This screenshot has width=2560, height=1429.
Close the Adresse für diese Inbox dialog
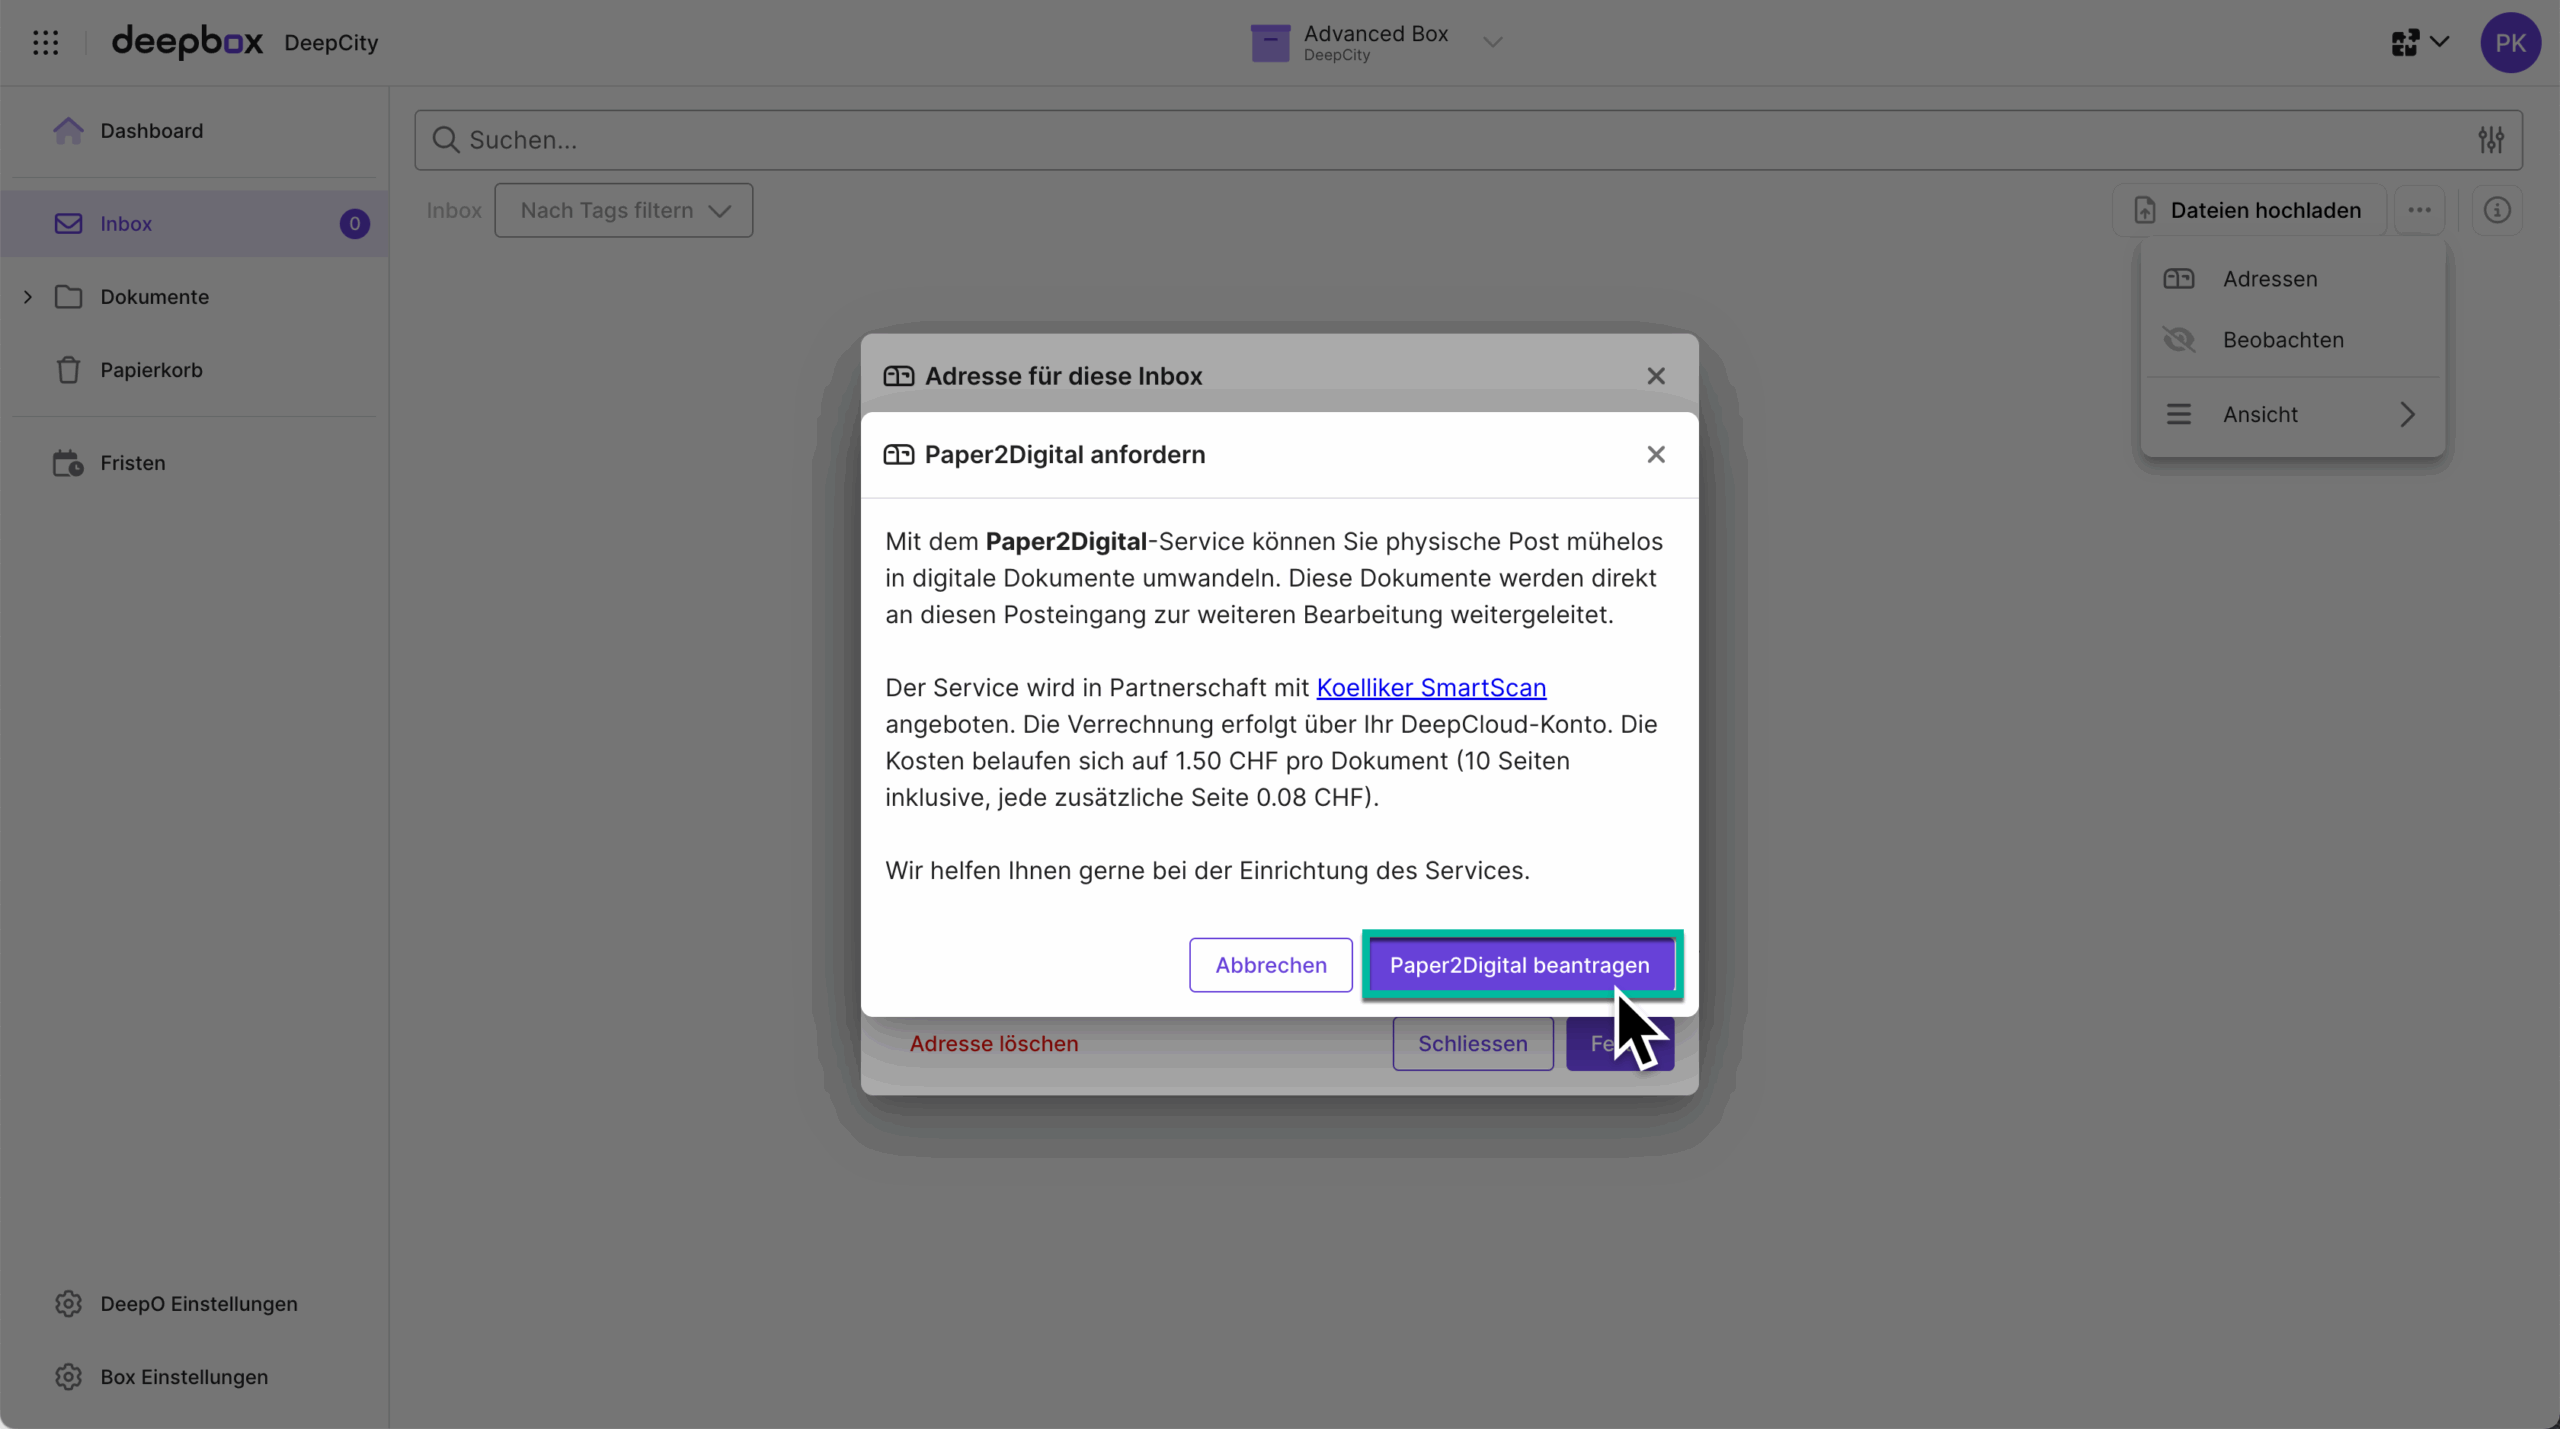coord(1656,376)
